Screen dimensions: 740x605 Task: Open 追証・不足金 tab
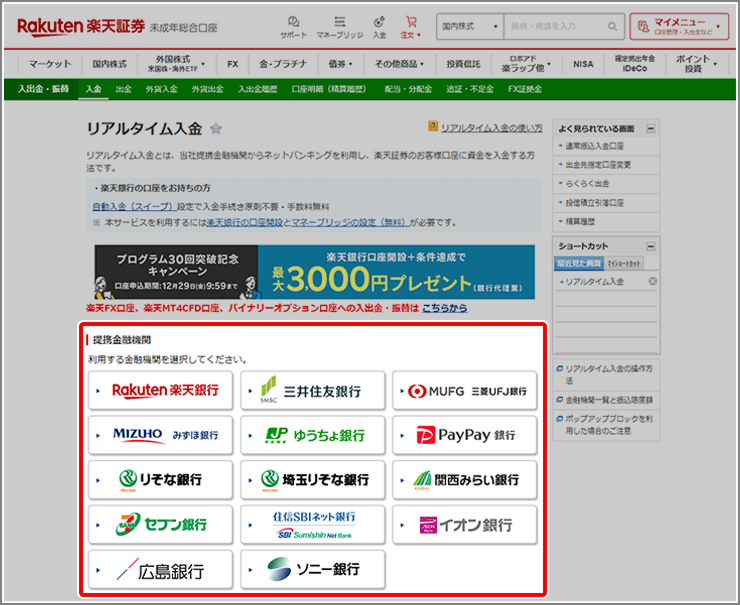(x=470, y=89)
